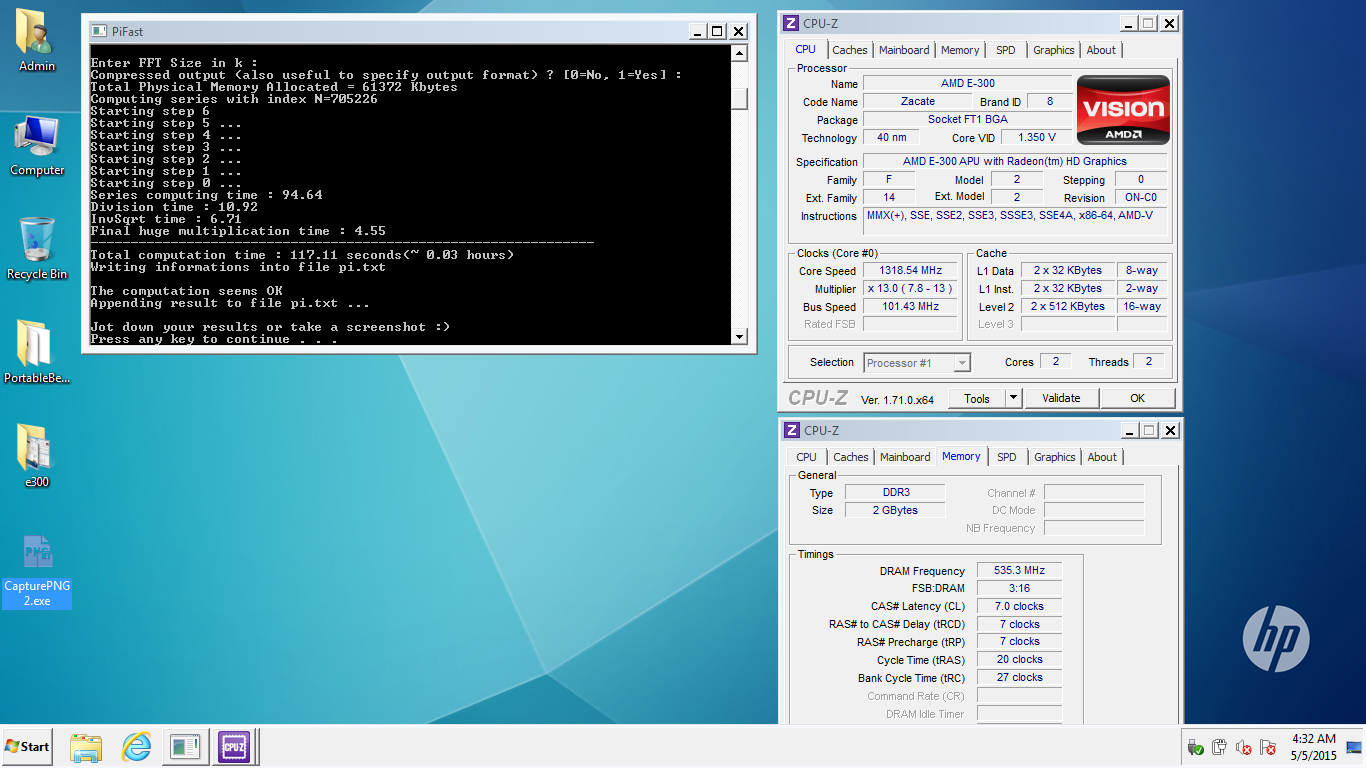
Task: Open the Processor #1 selection dropdown
Action: 917,363
